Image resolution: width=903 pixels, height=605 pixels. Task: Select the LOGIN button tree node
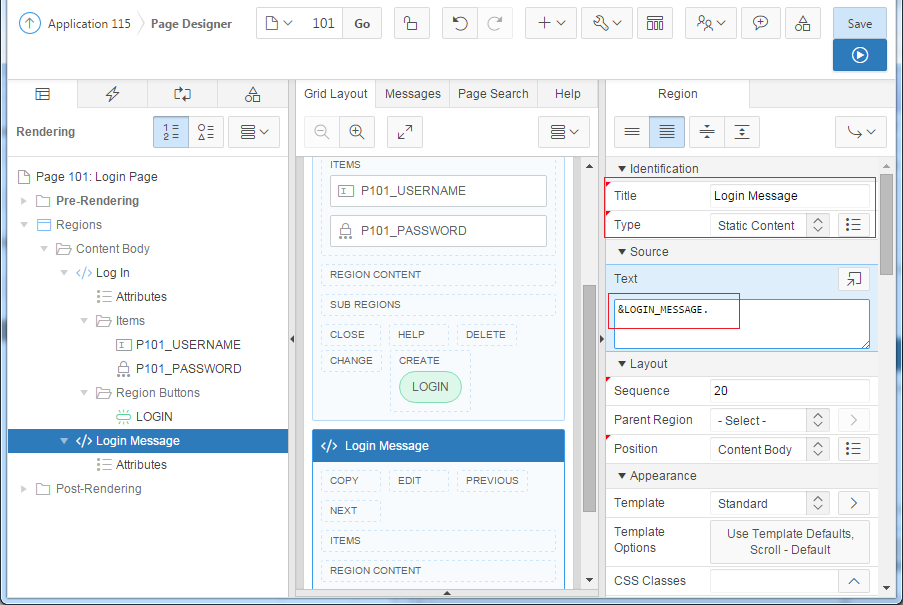(x=154, y=417)
